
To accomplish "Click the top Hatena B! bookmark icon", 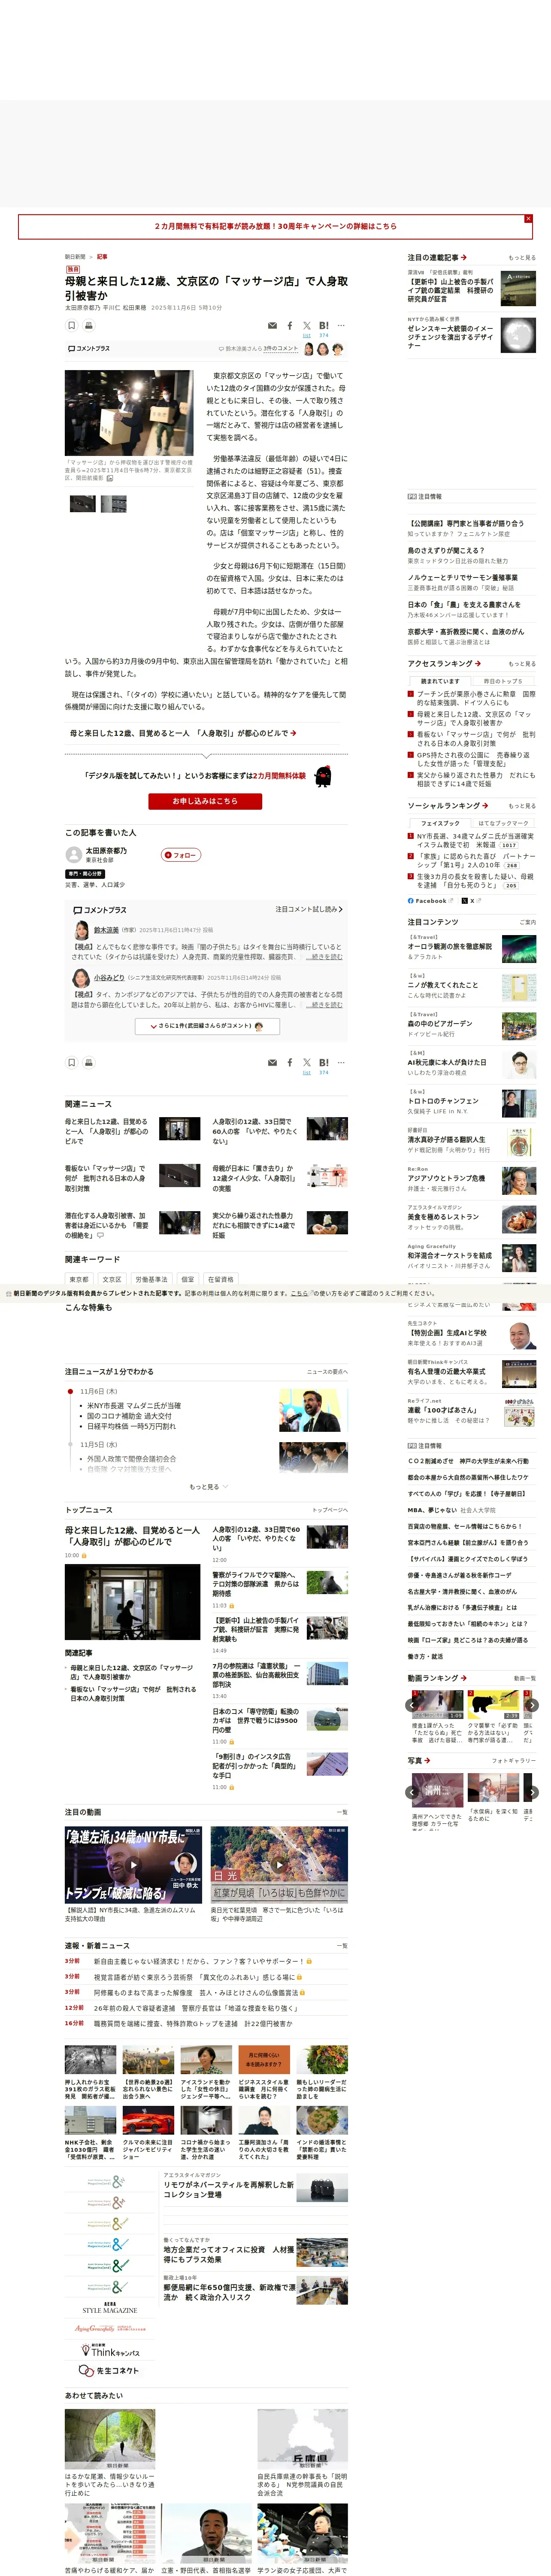I will click(323, 325).
